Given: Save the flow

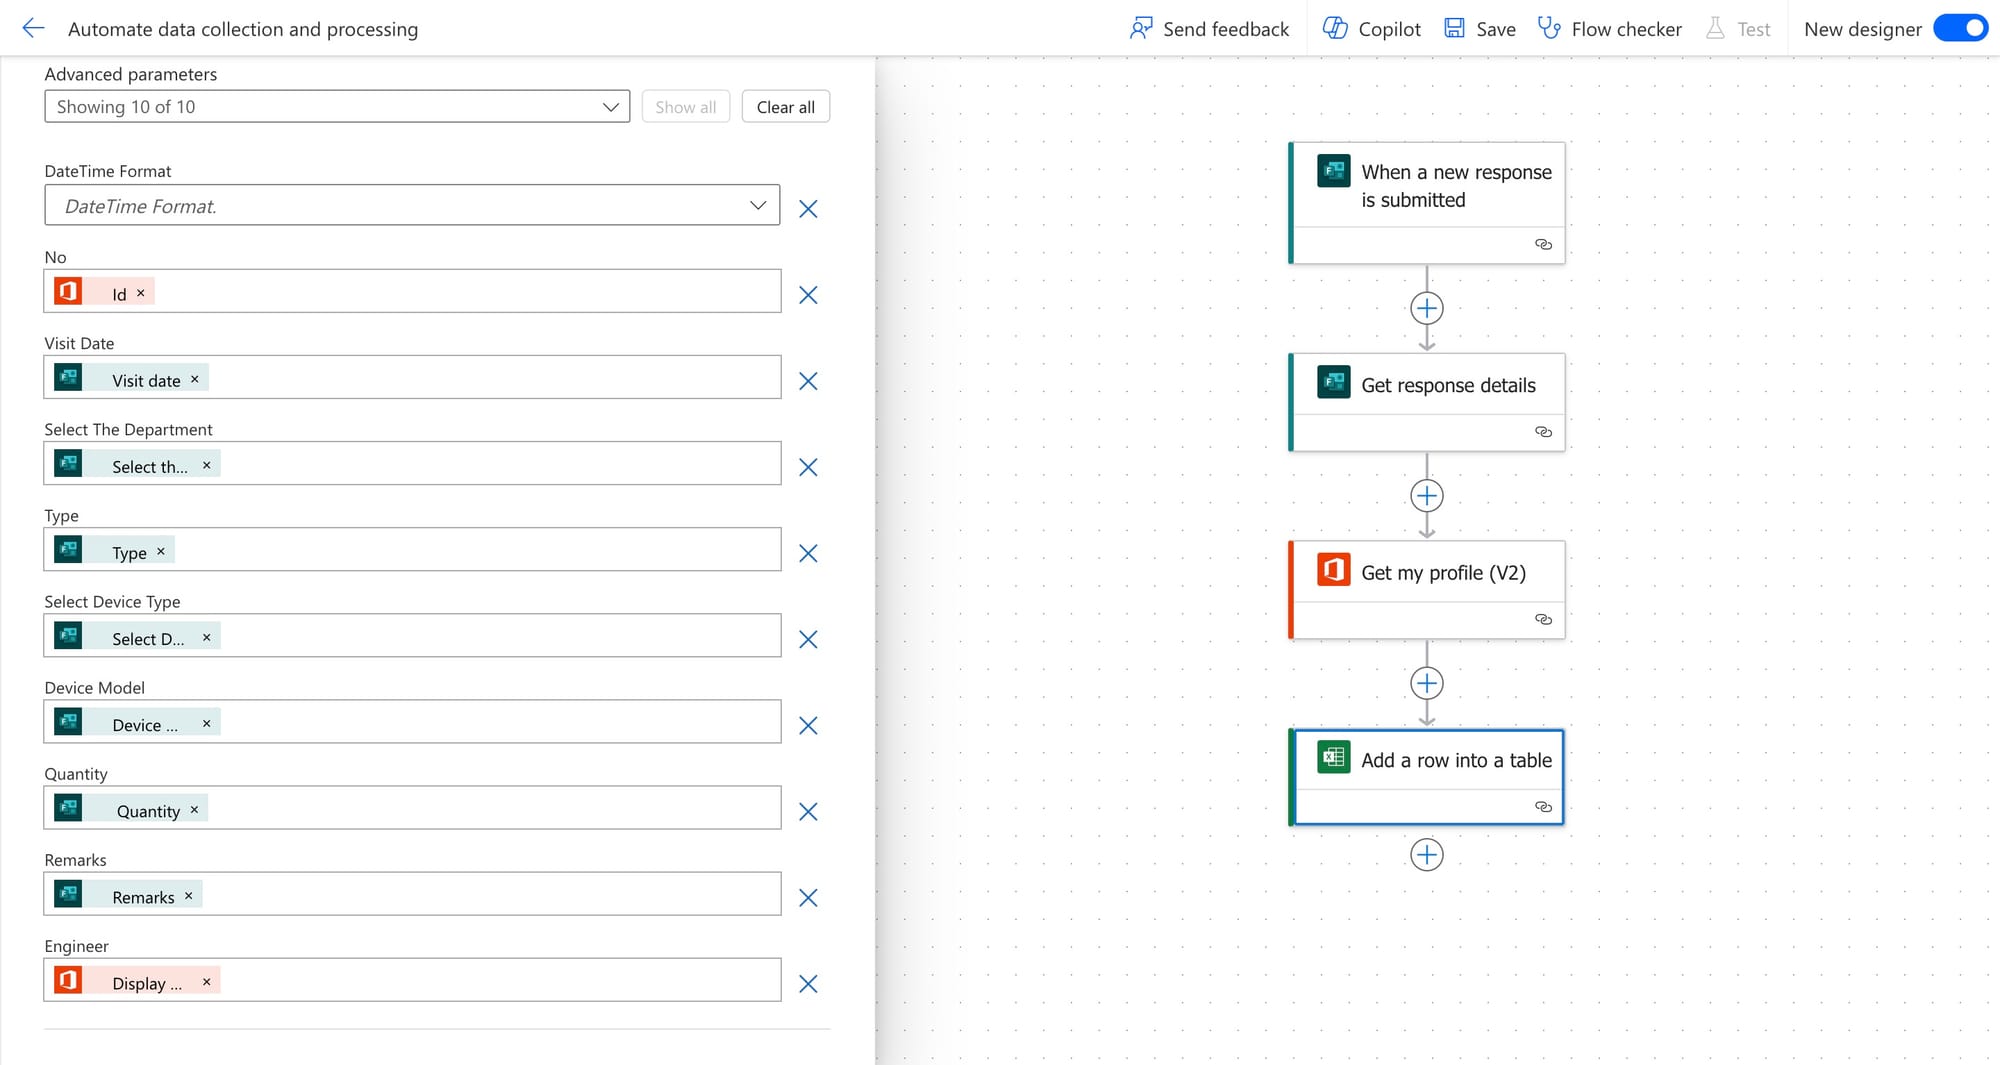Looking at the screenshot, I should 1480,29.
